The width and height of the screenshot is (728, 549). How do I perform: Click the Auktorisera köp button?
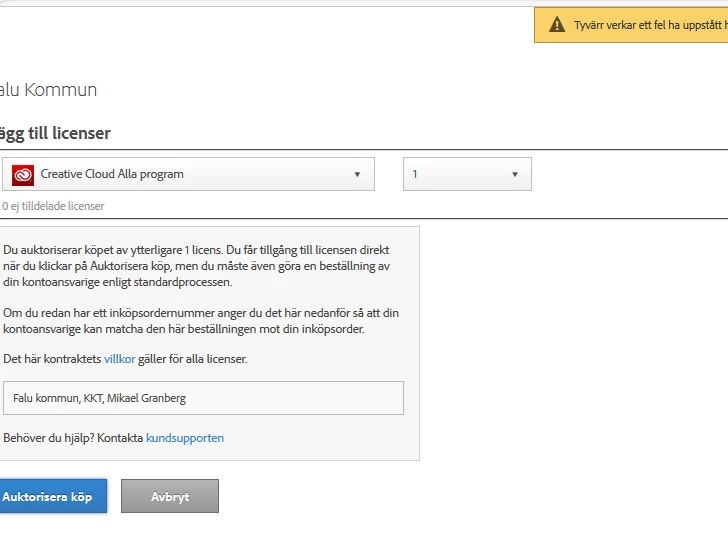point(52,497)
